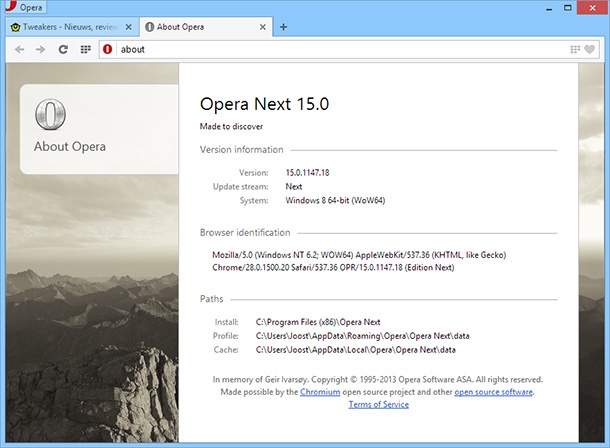Close the Tweakers tab
Screen dimensions: 610x448
129,27
